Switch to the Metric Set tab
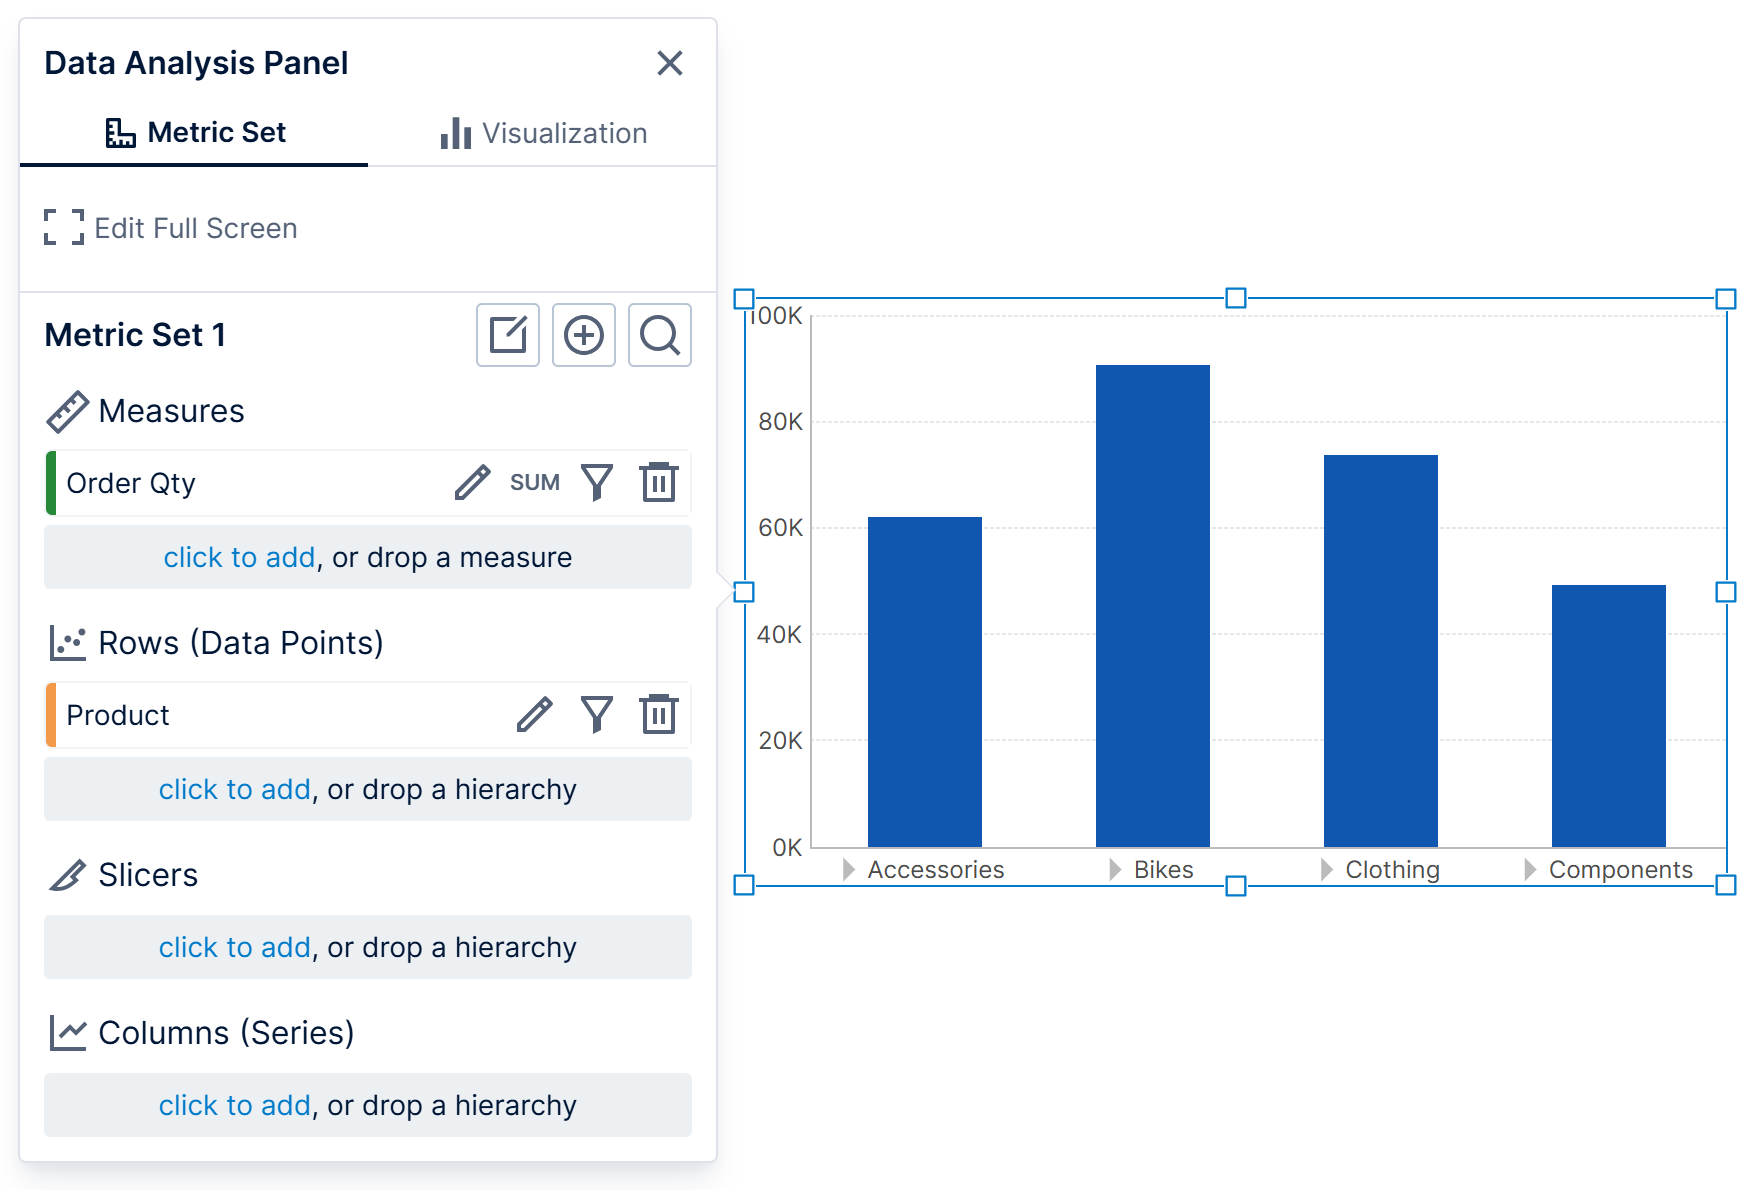1759x1190 pixels. point(194,133)
